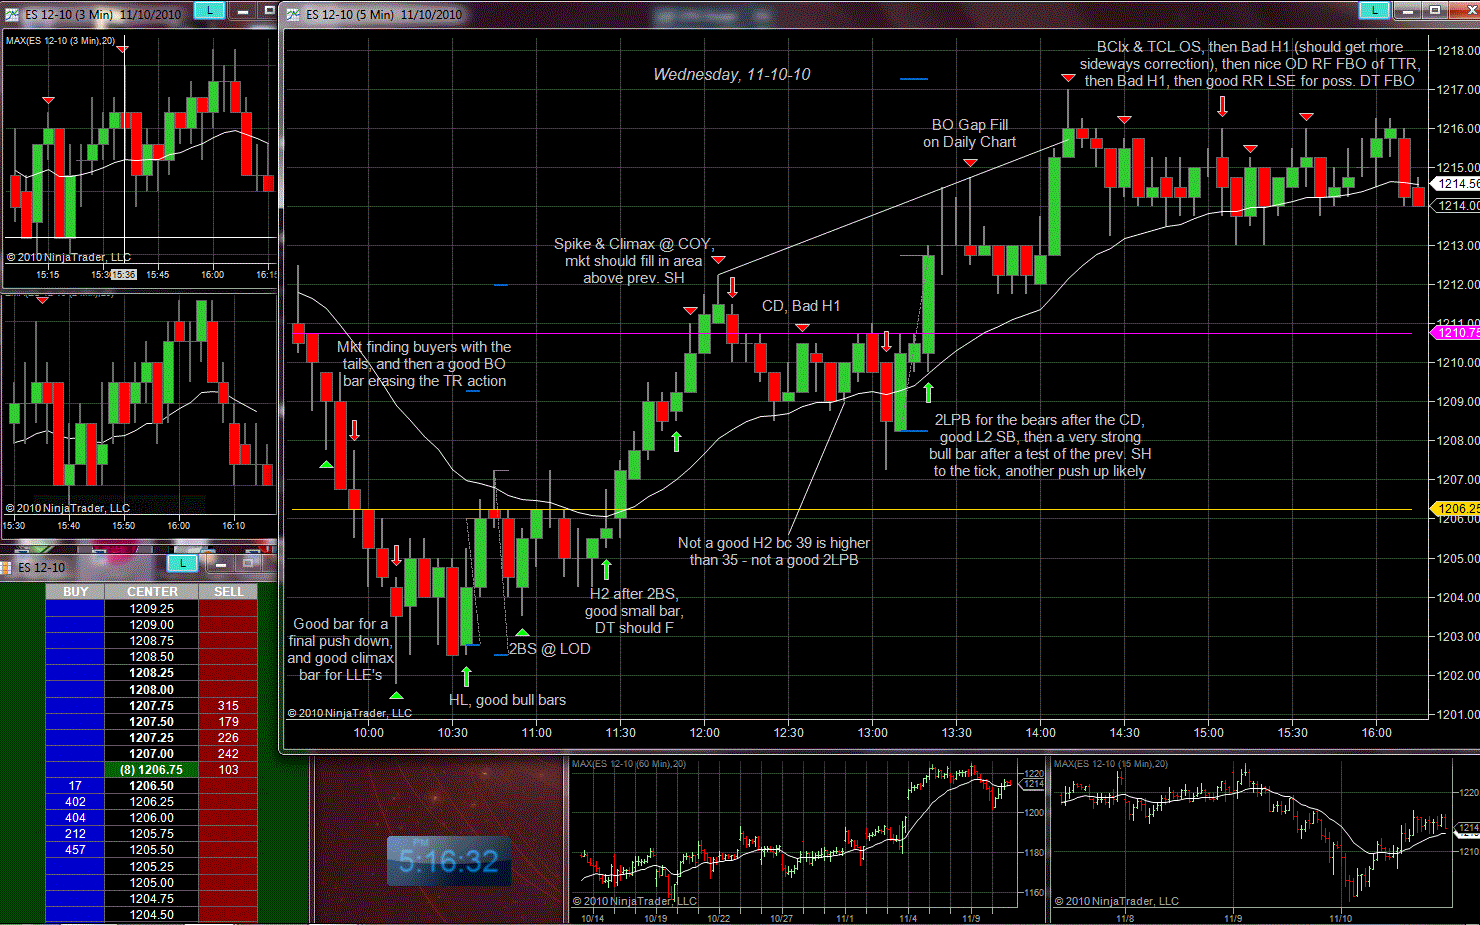Viewport: 1480px width, 925px height.
Task: Click the green (8) 1206.75 current price row
Action: 152,770
